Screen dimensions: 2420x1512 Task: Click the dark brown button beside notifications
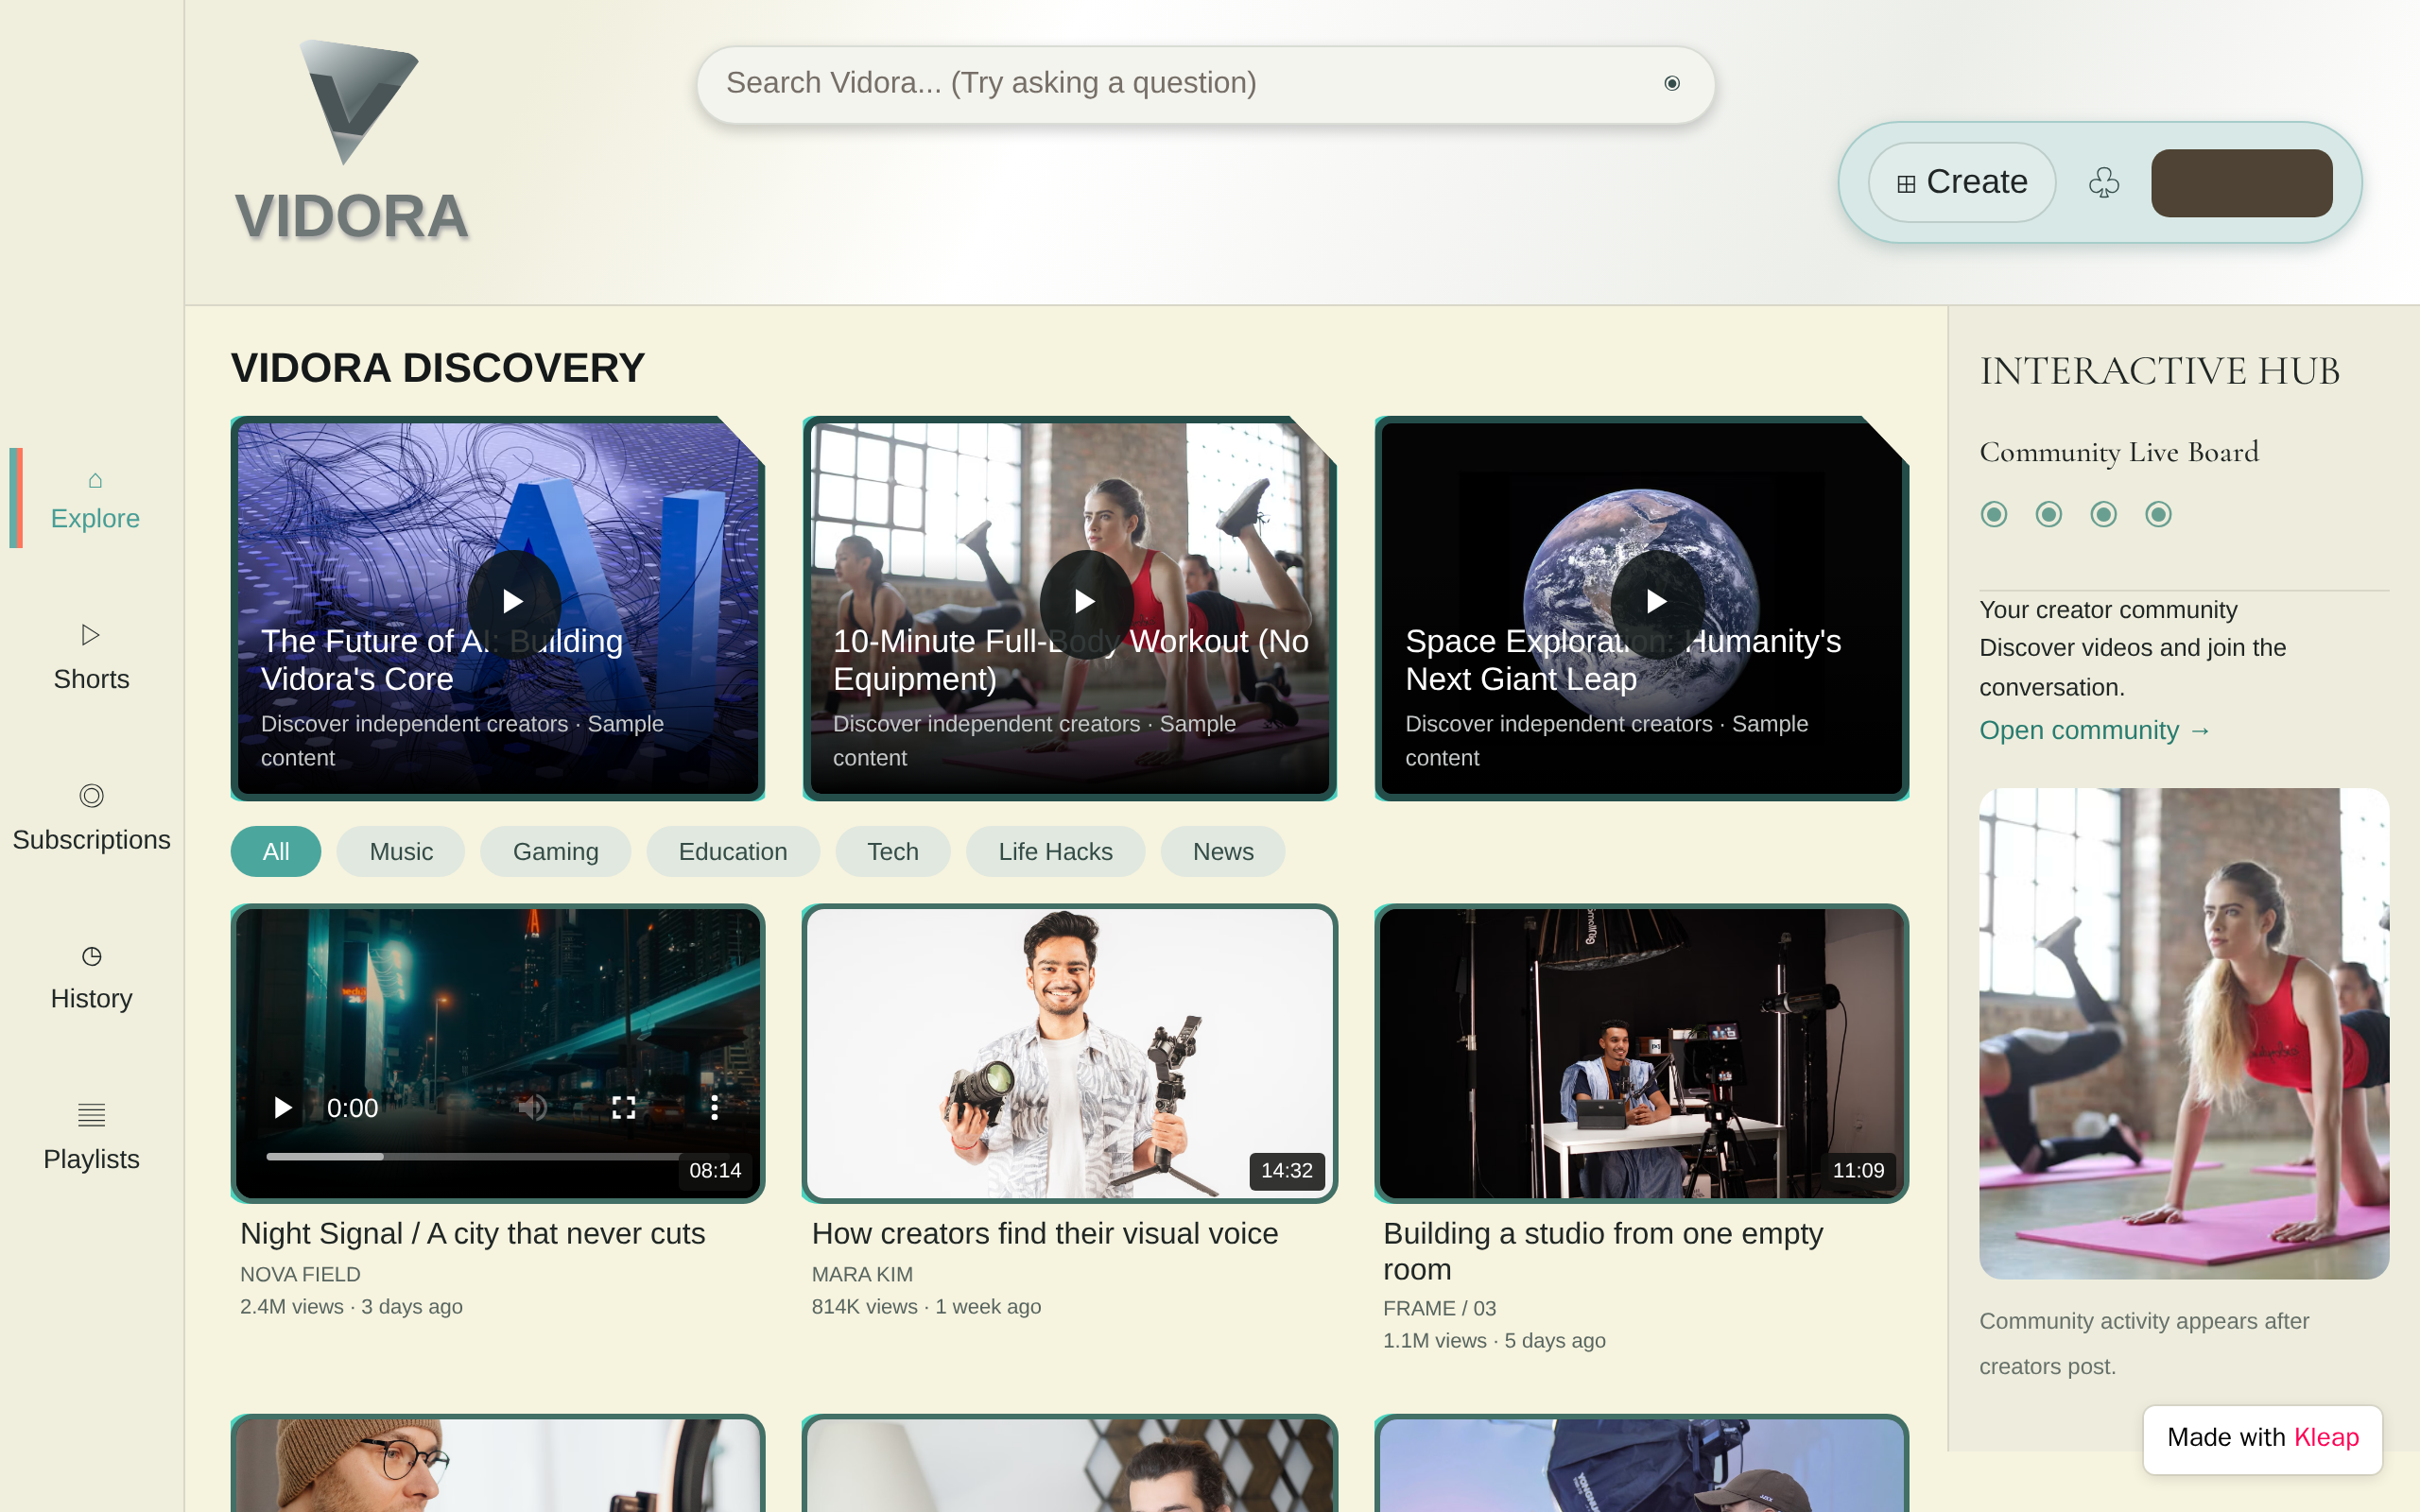(x=2242, y=182)
